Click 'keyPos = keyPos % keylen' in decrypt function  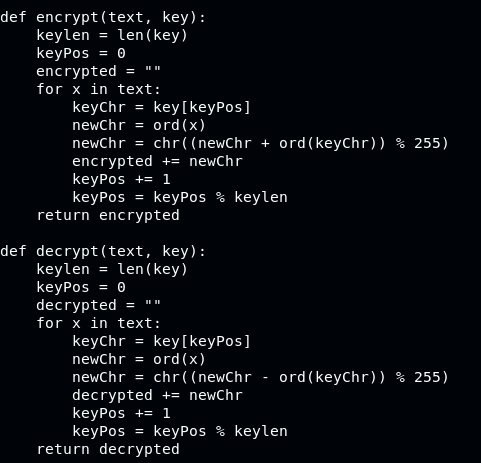point(180,431)
